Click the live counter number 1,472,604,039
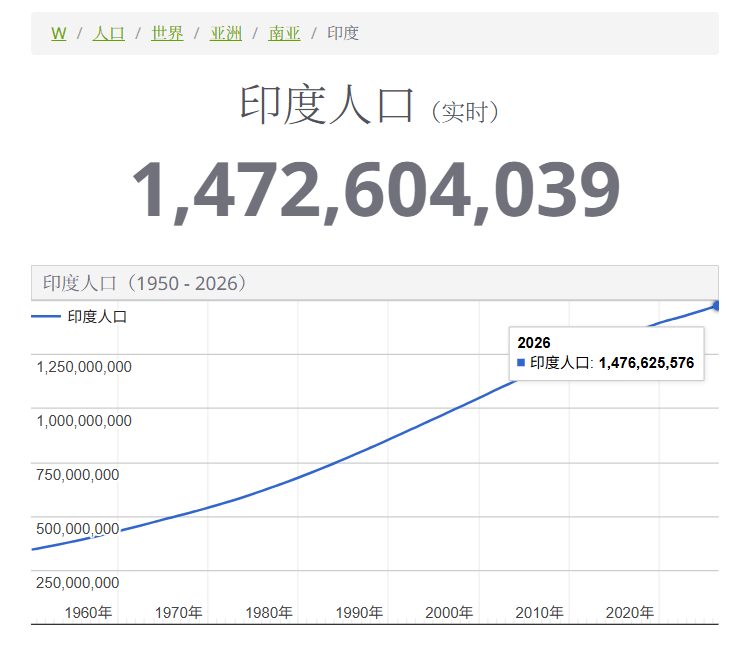Viewport: 733px width, 648px height. tap(375, 190)
